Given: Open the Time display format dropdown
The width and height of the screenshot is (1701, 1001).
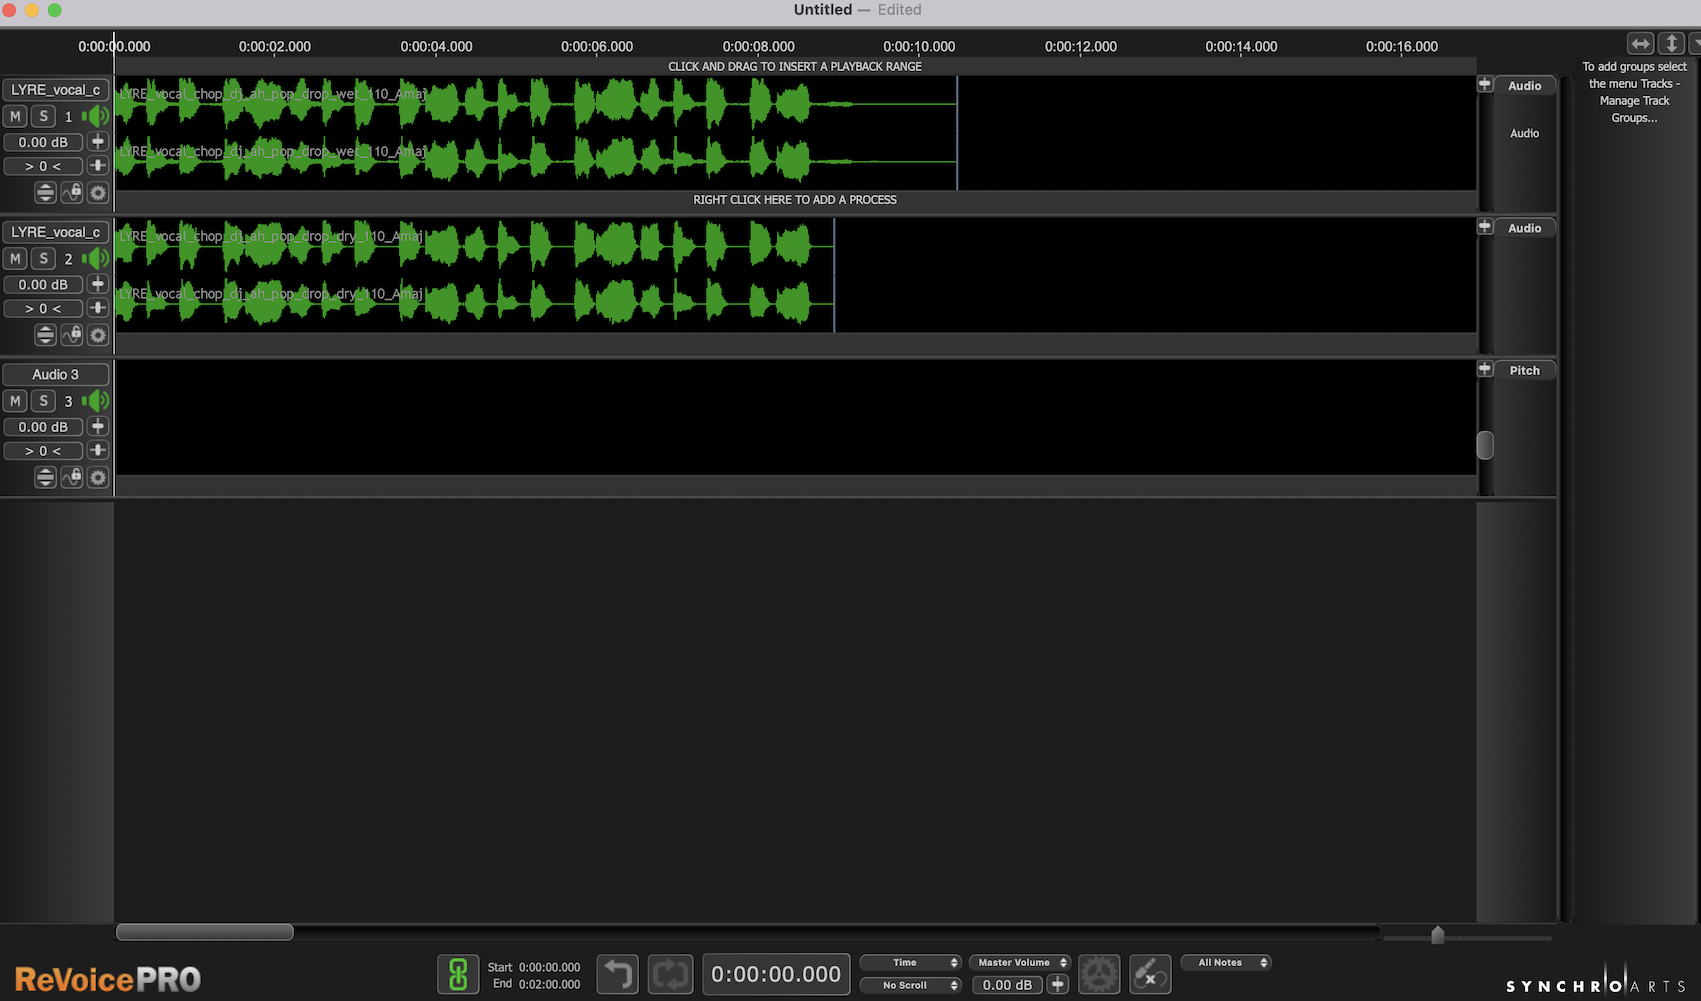Looking at the screenshot, I should [911, 962].
